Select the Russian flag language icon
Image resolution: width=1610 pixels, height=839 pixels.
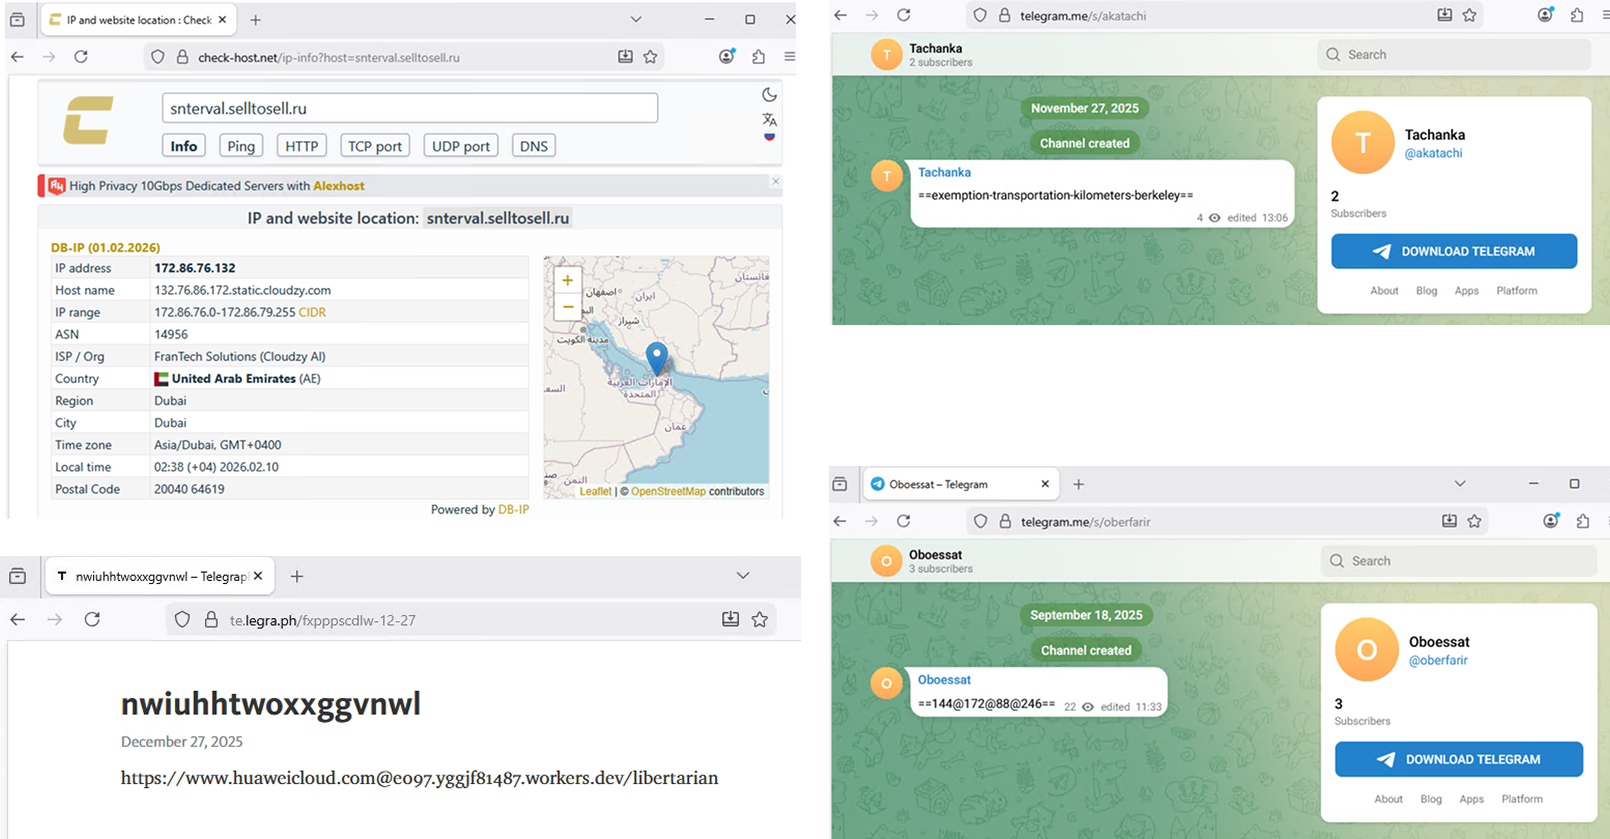(769, 136)
